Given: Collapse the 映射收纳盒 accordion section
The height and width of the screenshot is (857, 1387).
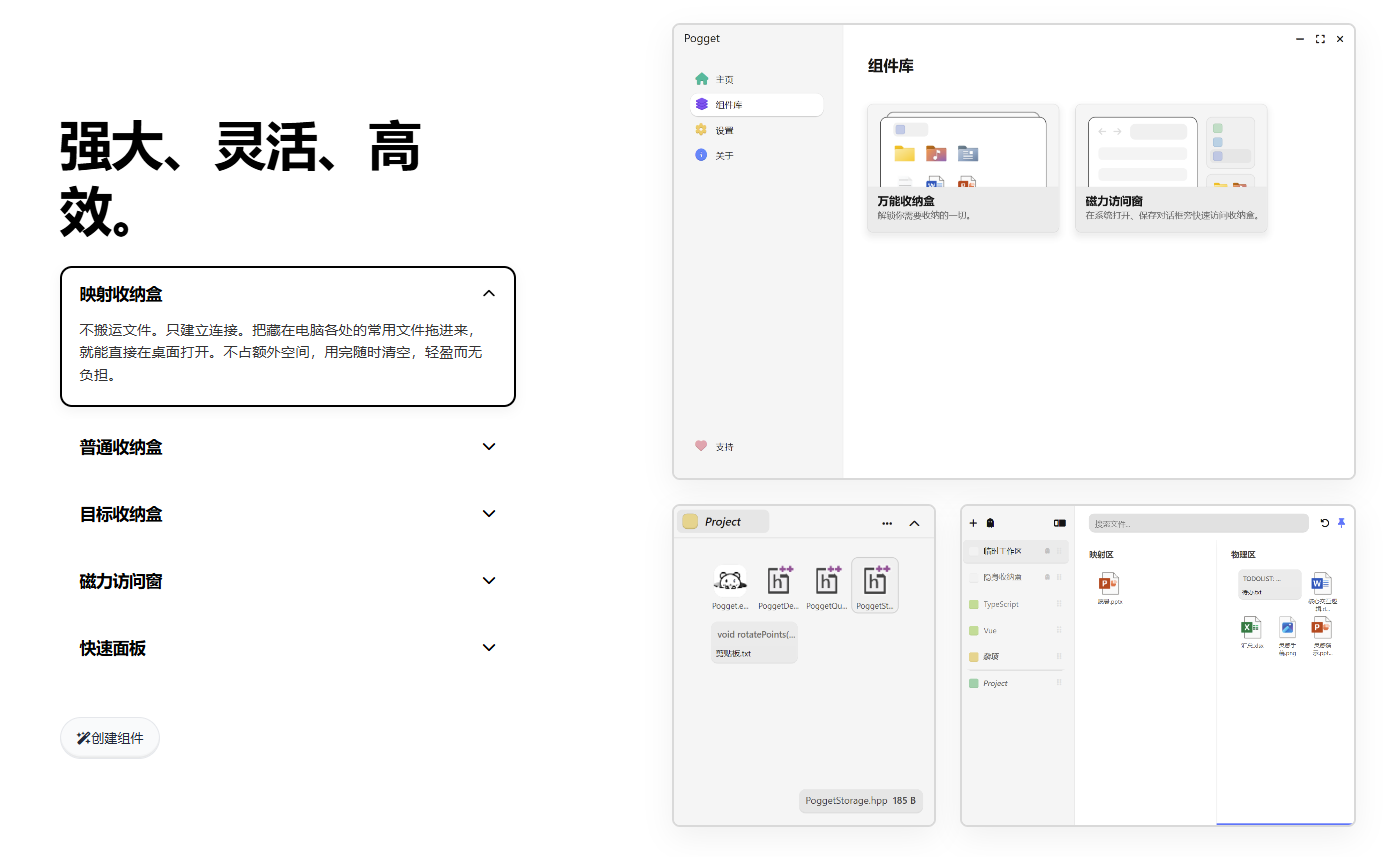Looking at the screenshot, I should tap(488, 294).
